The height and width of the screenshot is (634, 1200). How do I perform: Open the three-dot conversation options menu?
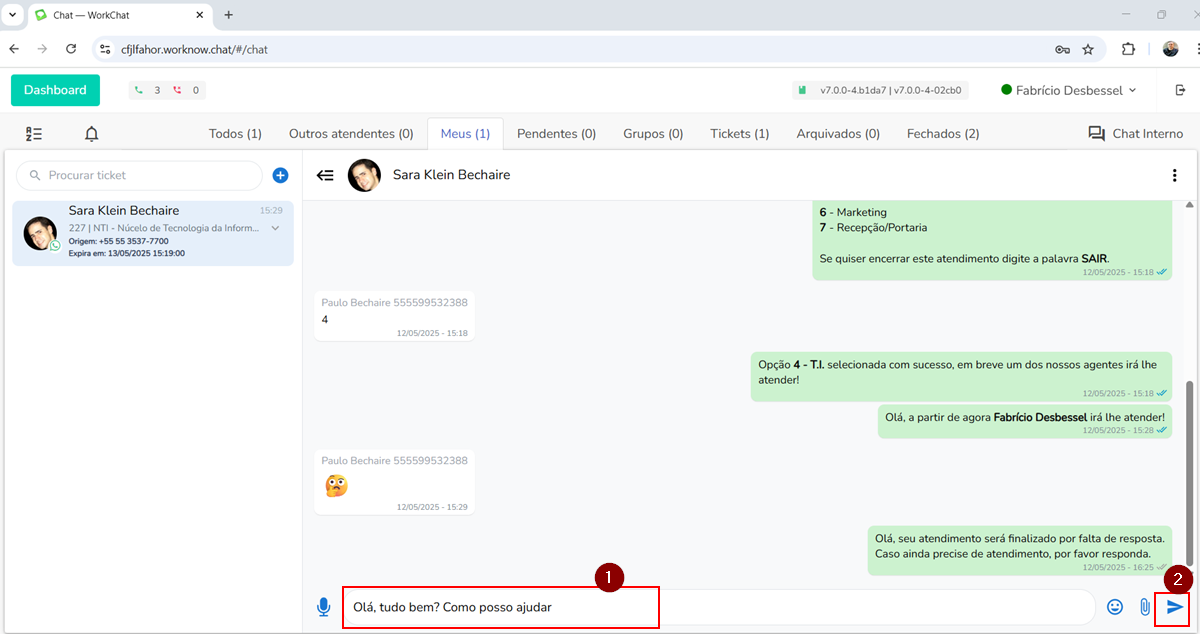pos(1174,175)
